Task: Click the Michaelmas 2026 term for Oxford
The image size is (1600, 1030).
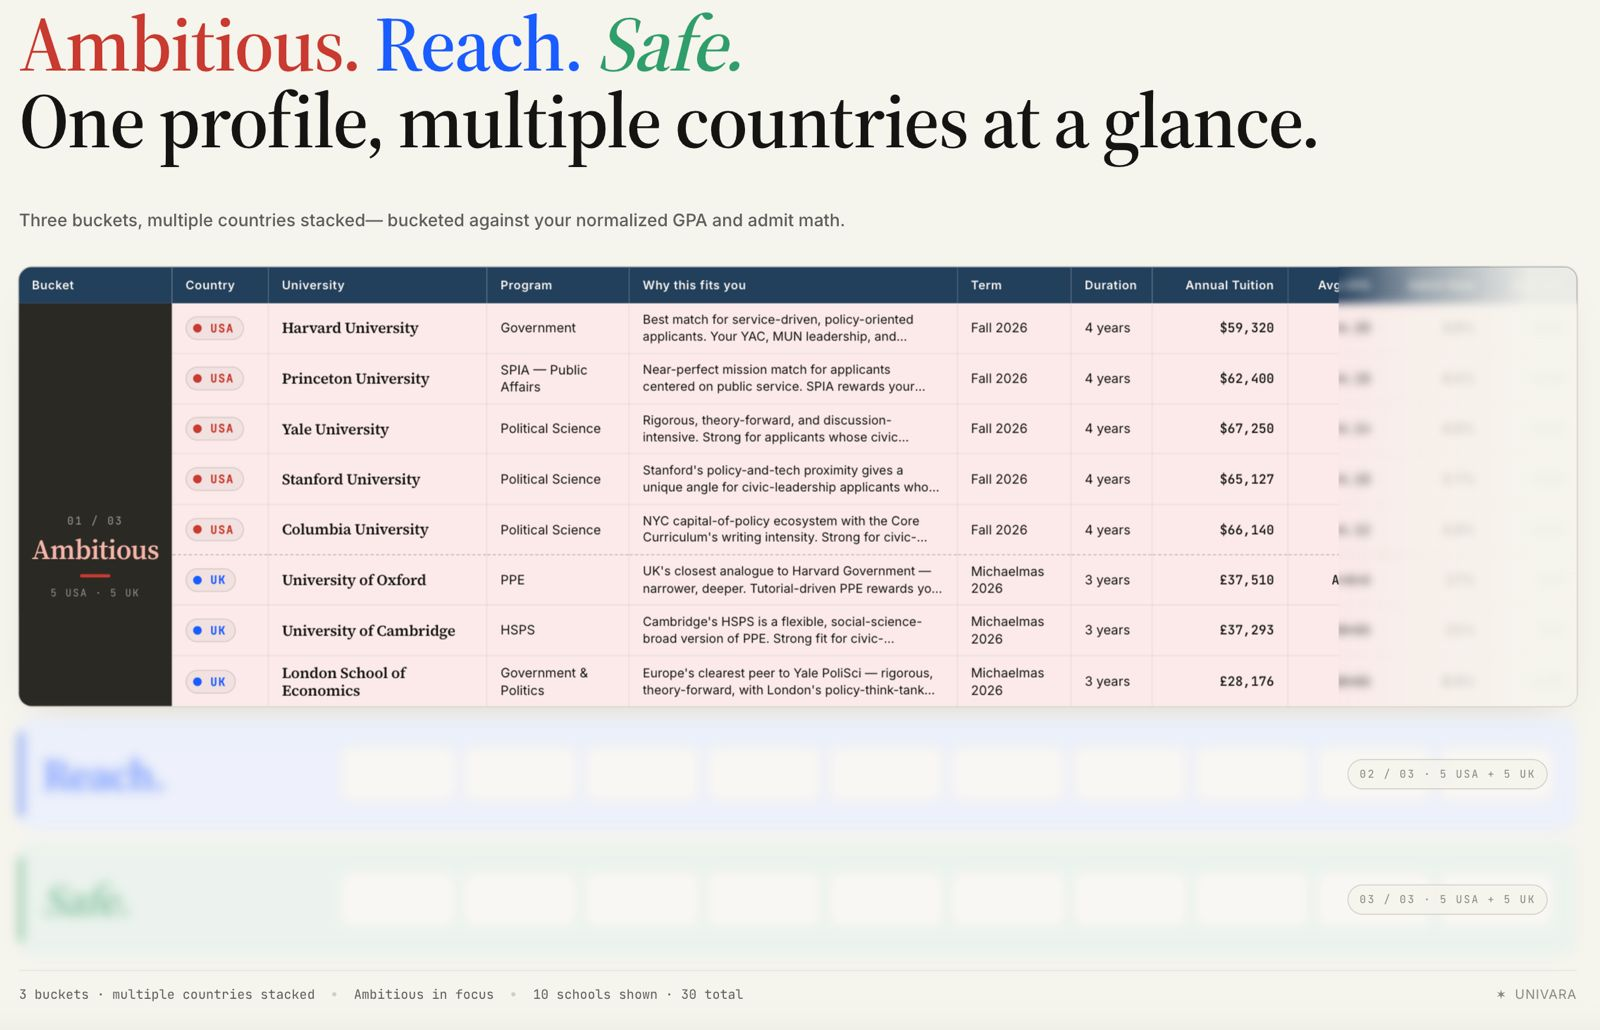Action: [1007, 580]
